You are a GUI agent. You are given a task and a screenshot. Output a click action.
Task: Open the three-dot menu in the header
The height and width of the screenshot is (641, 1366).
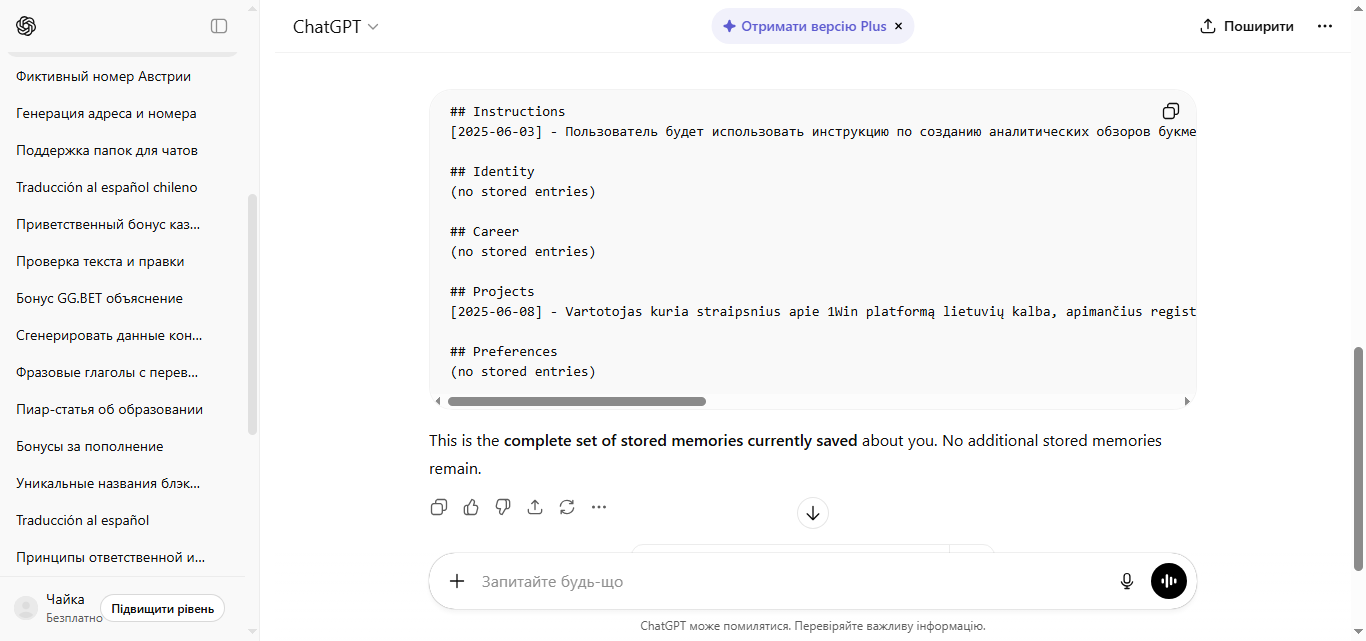tap(1325, 27)
